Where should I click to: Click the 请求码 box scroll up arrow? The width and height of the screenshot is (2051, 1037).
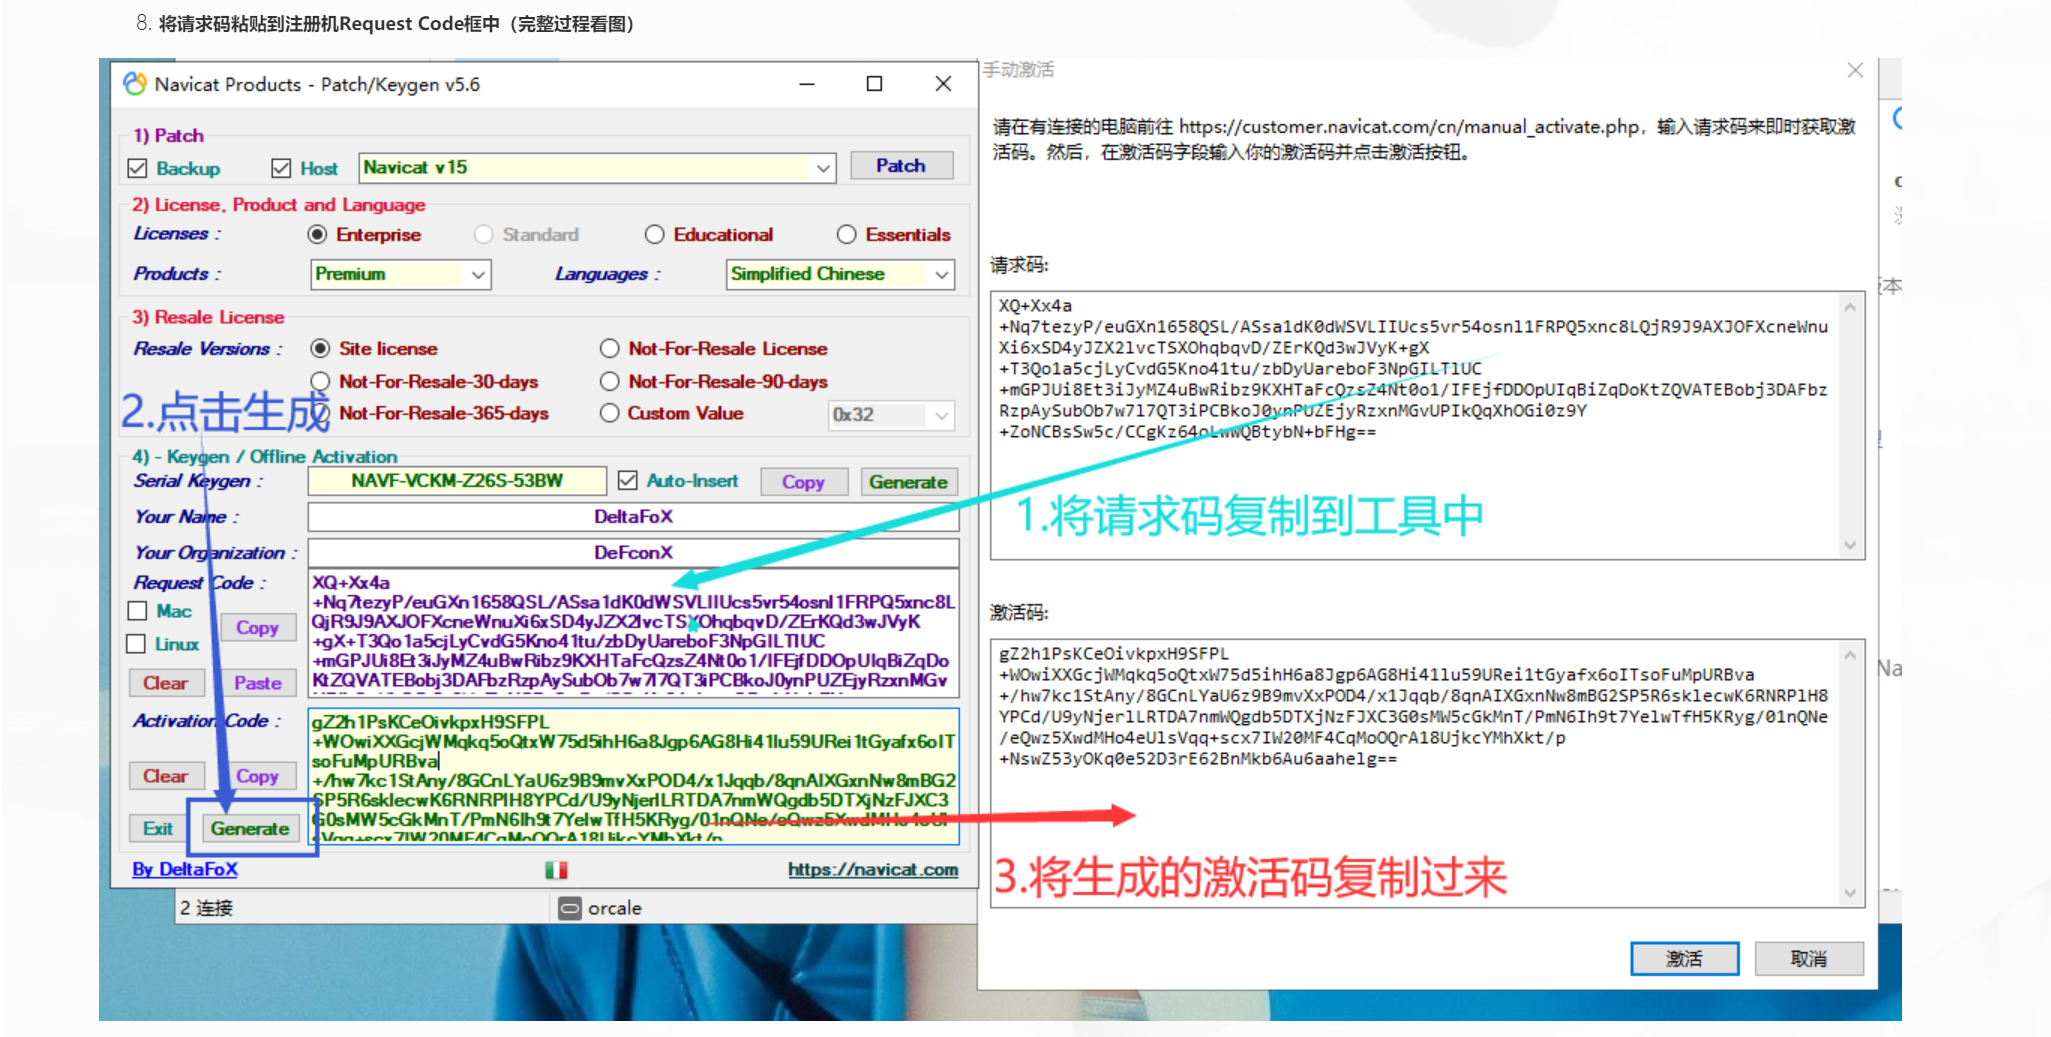tap(1850, 306)
